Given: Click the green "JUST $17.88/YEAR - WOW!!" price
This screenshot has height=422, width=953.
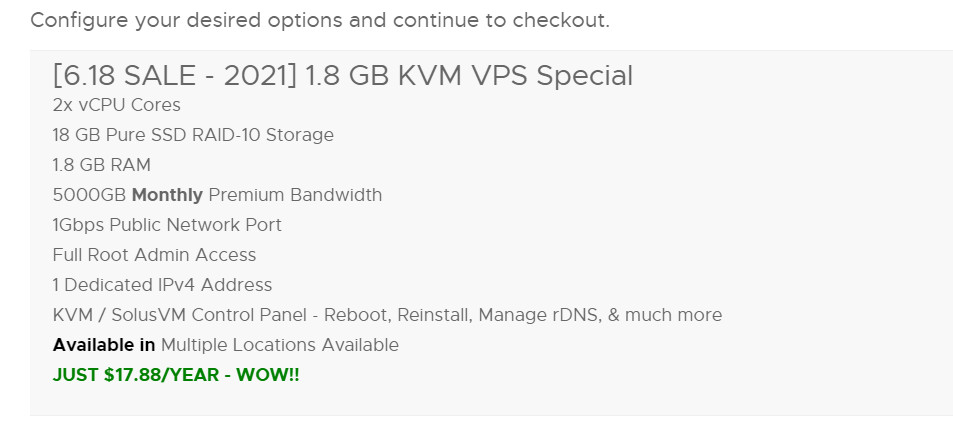Looking at the screenshot, I should tap(176, 375).
